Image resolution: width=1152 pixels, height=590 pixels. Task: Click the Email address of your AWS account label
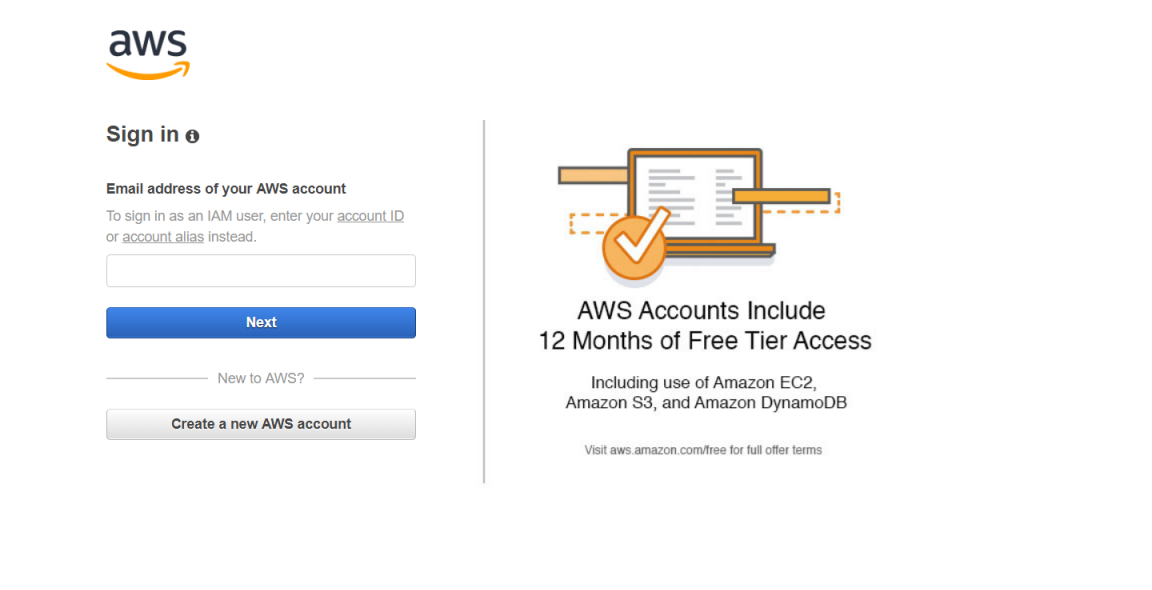pyautogui.click(x=226, y=189)
